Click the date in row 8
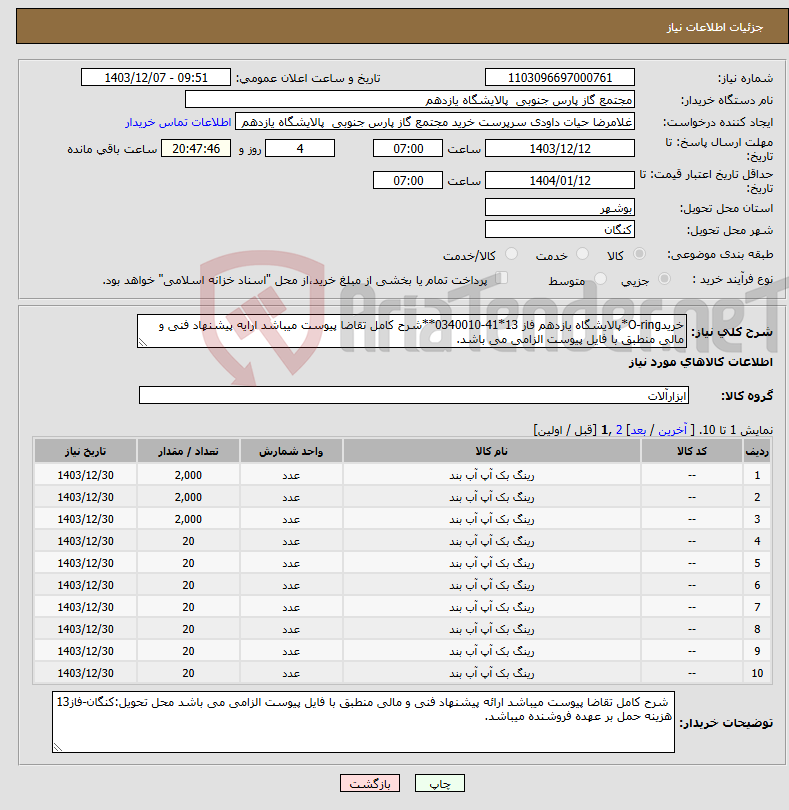The height and width of the screenshot is (810, 789). pyautogui.click(x=85, y=629)
